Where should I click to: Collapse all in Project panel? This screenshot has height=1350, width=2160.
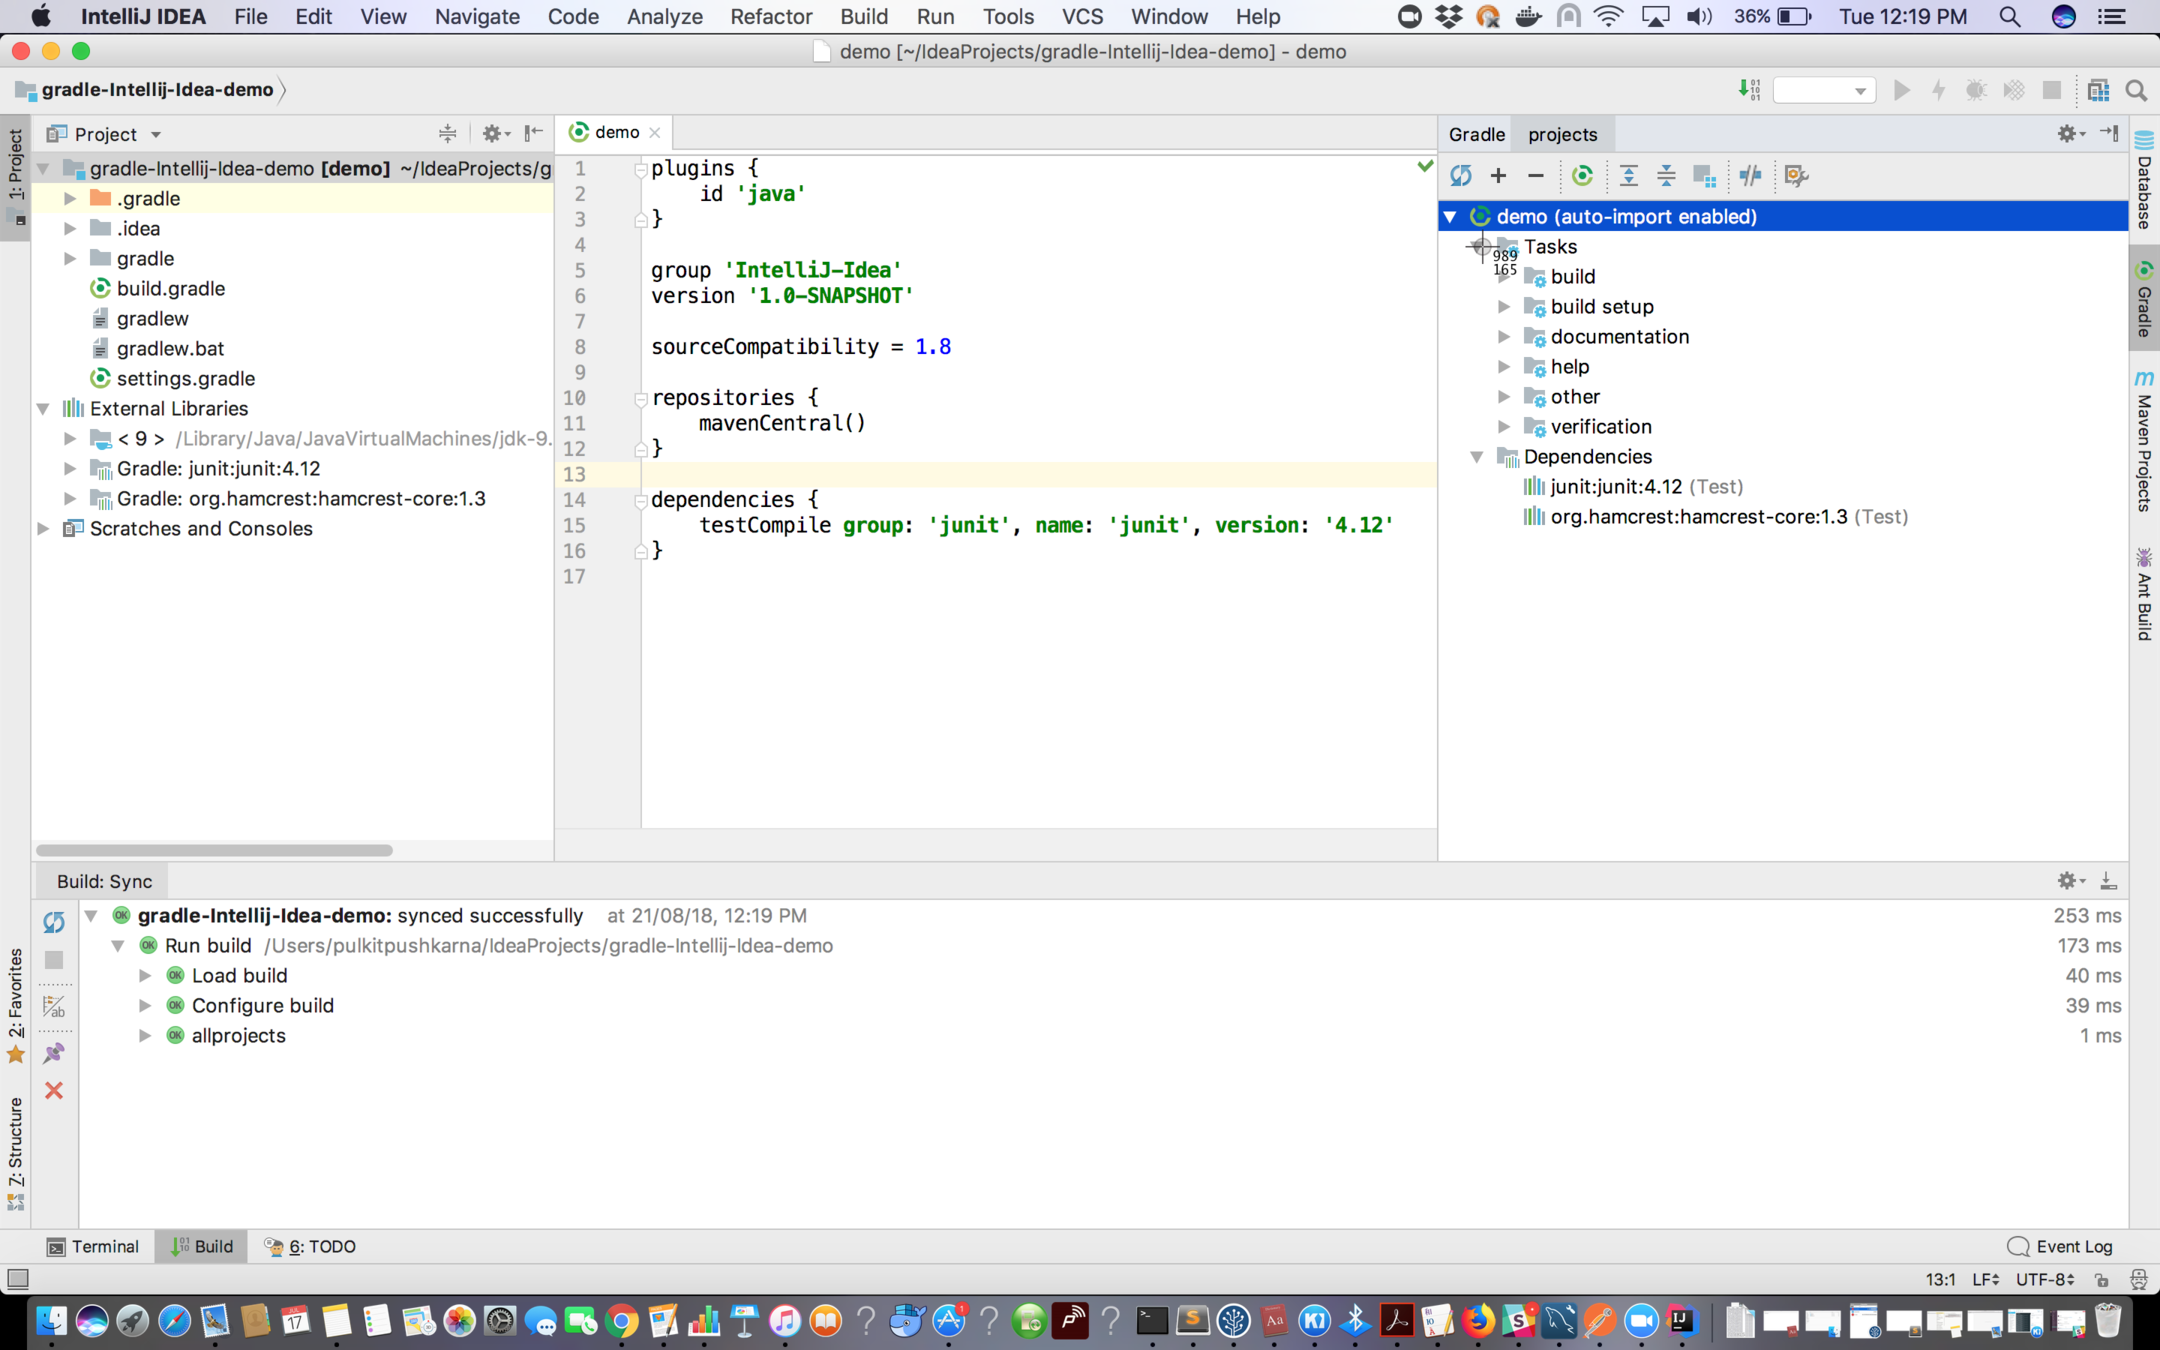pos(447,133)
